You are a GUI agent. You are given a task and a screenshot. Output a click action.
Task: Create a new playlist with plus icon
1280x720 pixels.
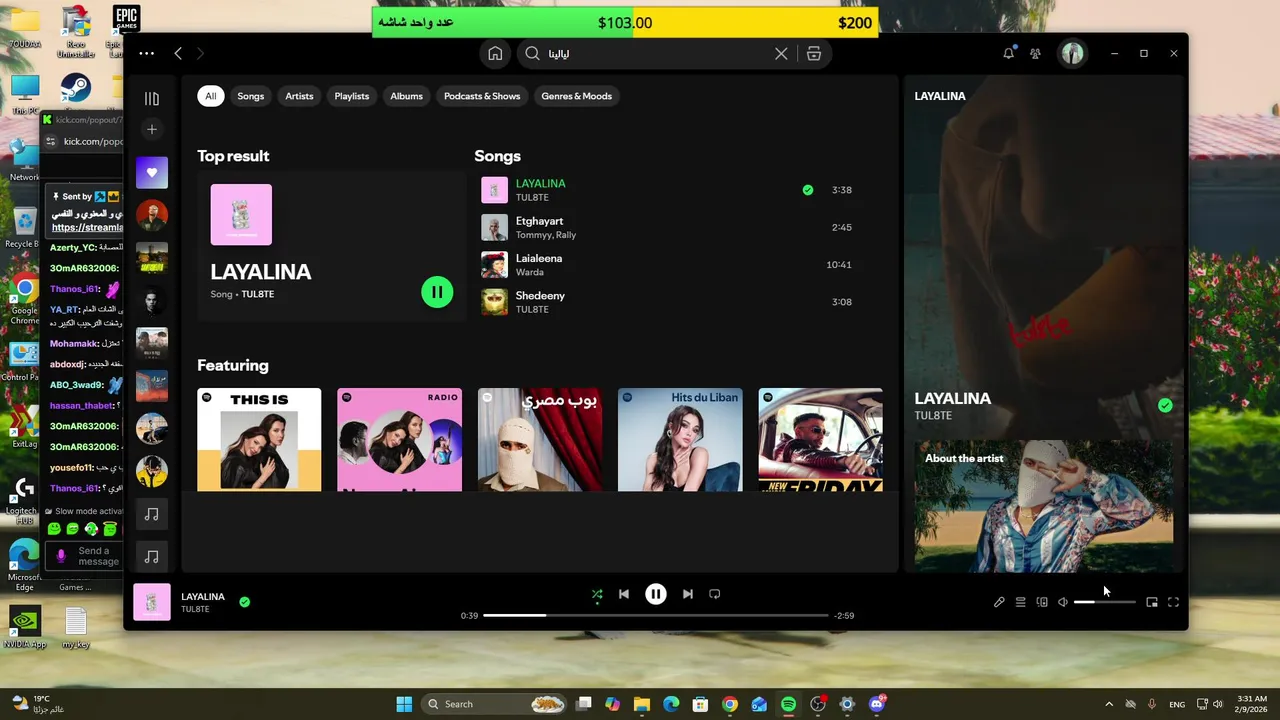point(152,129)
